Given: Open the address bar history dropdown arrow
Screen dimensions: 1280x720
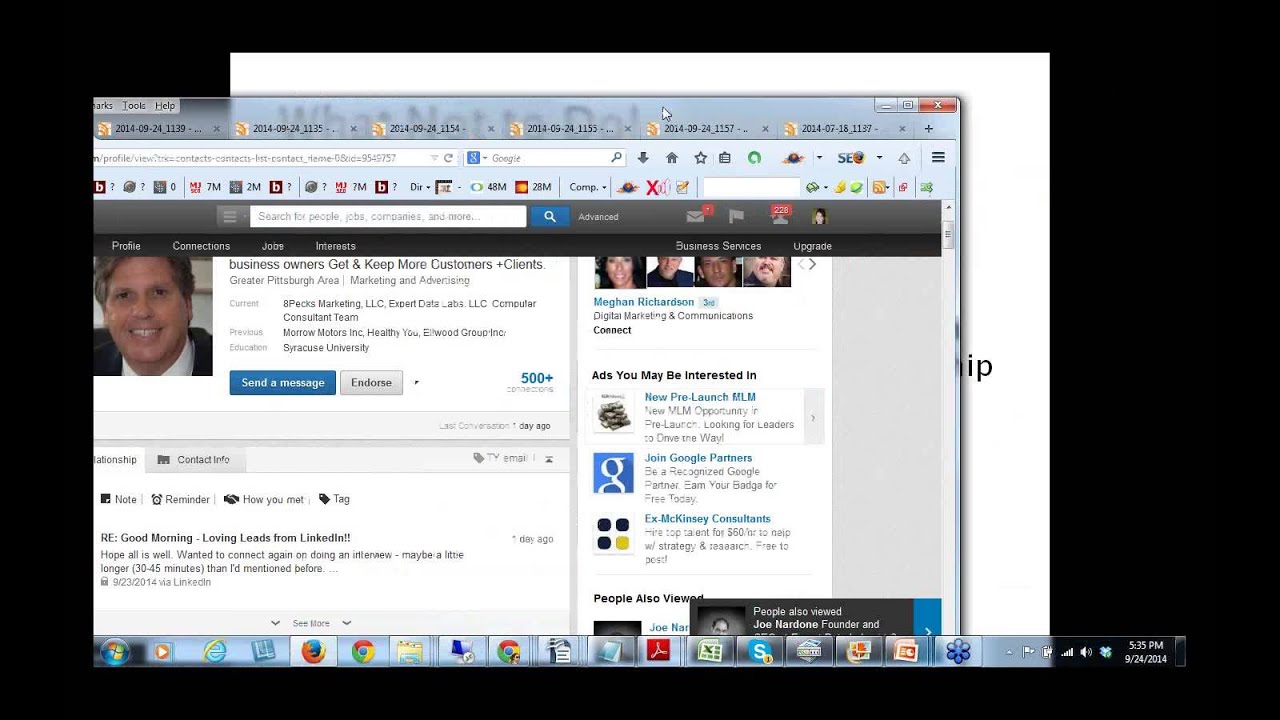Looking at the screenshot, I should [x=434, y=158].
